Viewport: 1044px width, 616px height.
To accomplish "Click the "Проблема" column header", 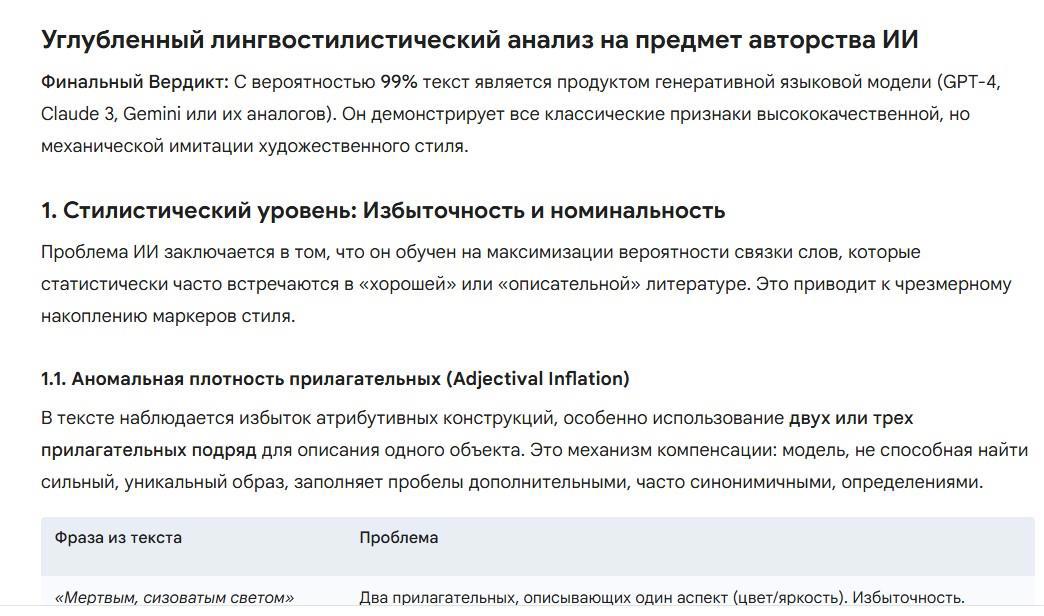I will (398, 538).
